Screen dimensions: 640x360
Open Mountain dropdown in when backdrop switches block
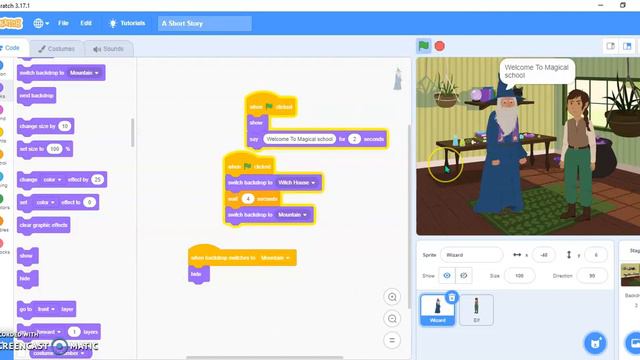(x=276, y=258)
